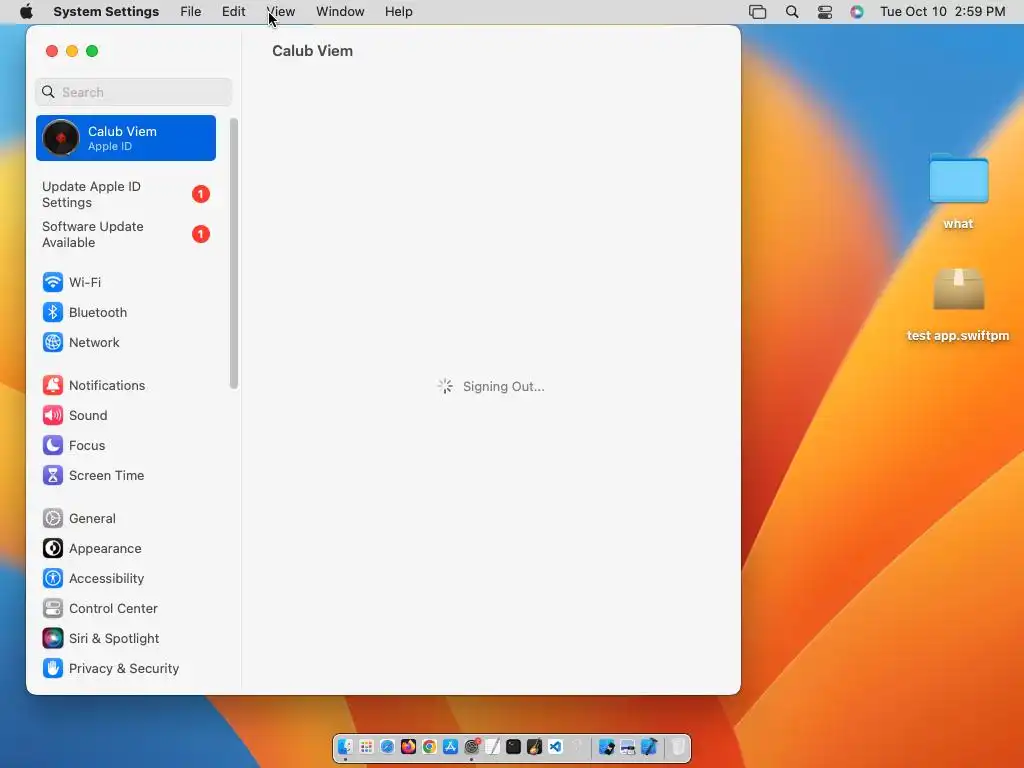Open the Edit menu
The image size is (1024, 768).
click(233, 12)
